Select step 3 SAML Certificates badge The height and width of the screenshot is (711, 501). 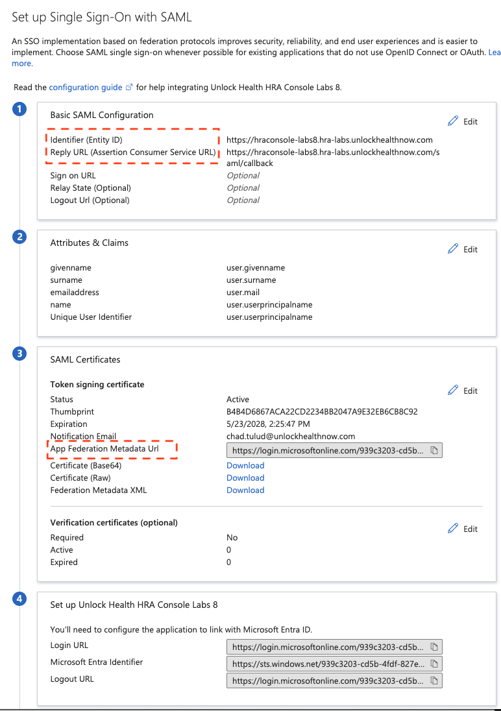click(19, 354)
